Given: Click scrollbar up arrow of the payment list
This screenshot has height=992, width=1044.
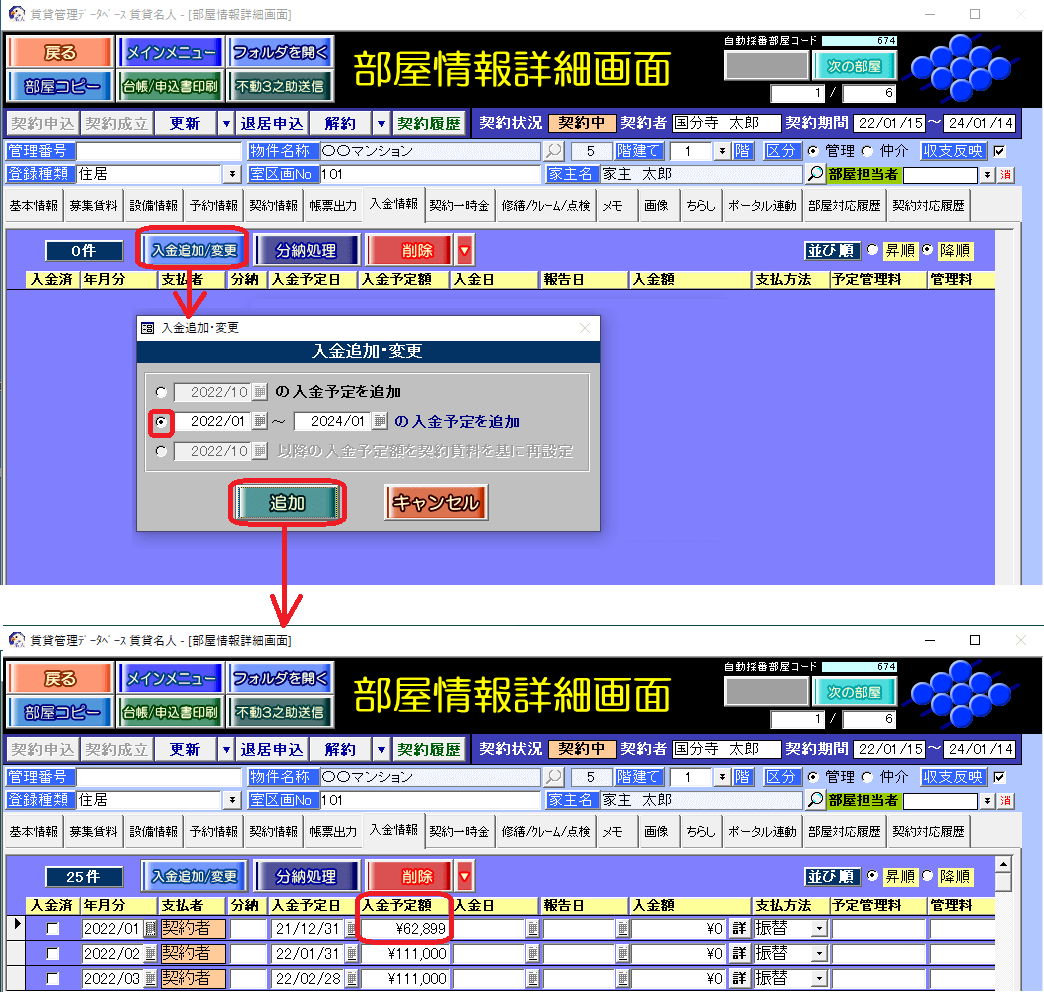Looking at the screenshot, I should coord(1004,862).
